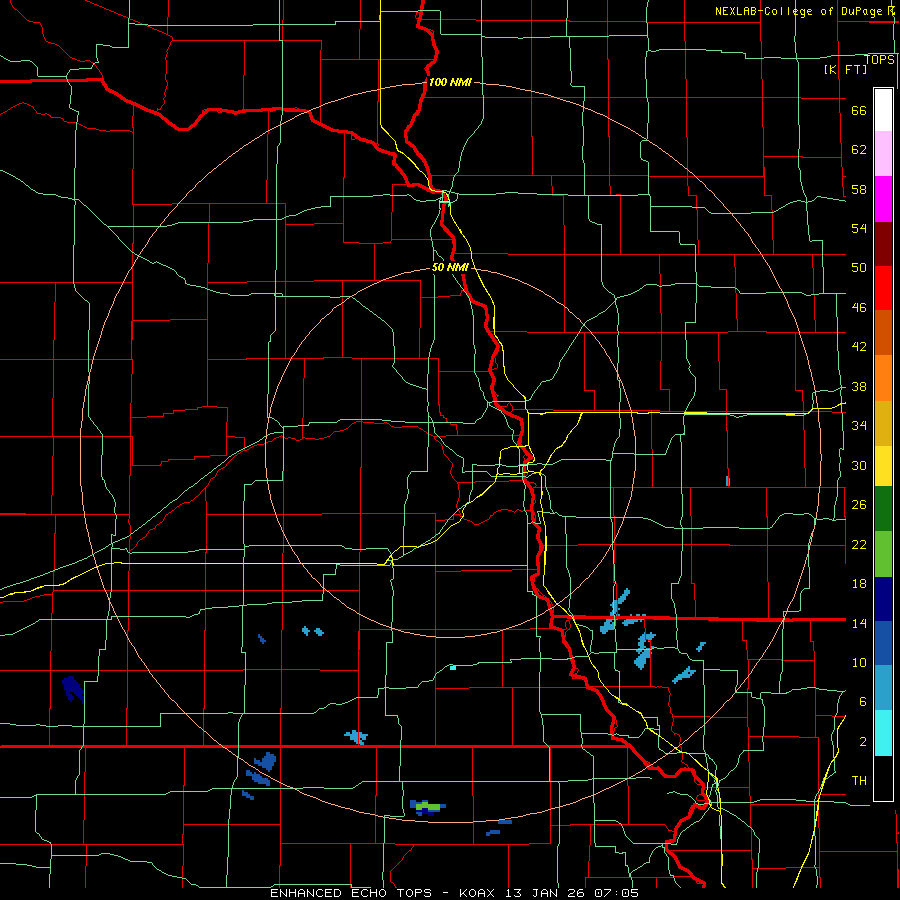Click the light green legend swatch
The height and width of the screenshot is (900, 900).
click(883, 554)
